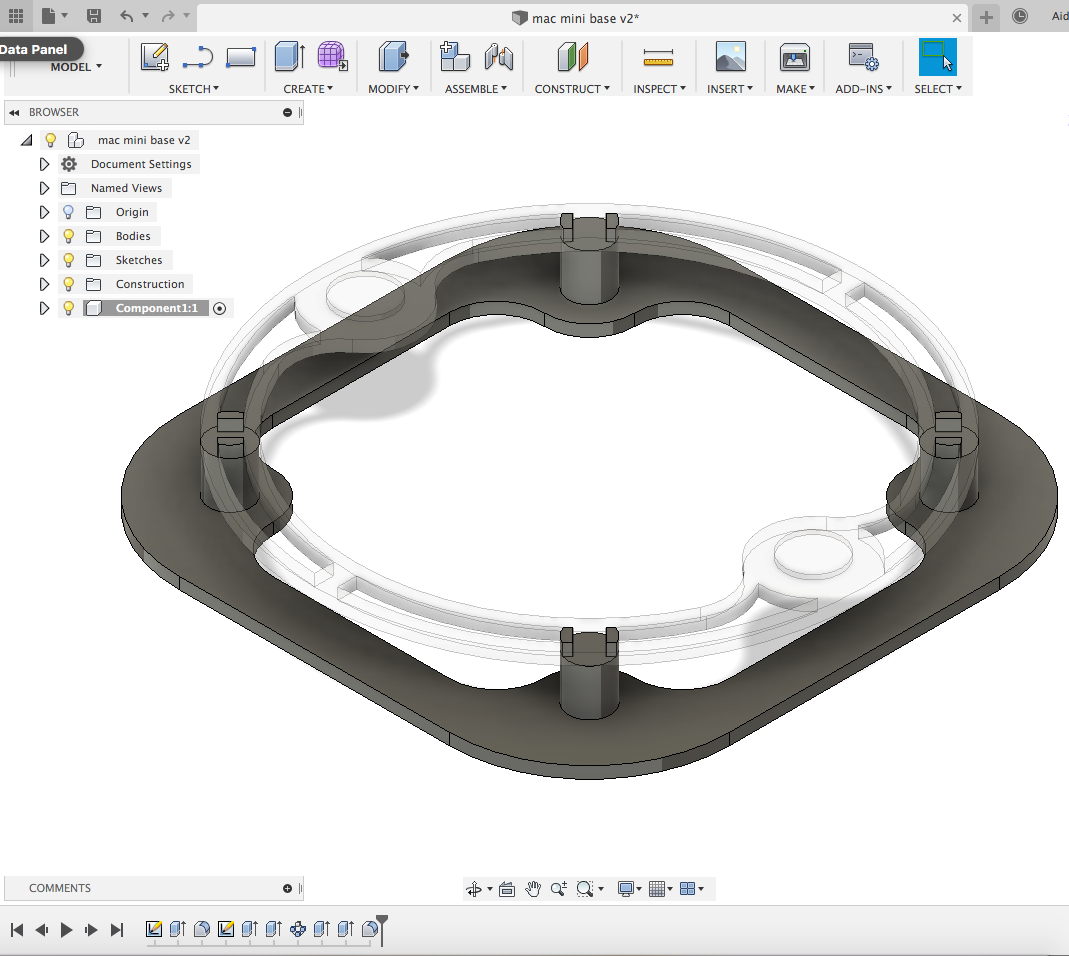Expand the Document Settings node
Screen dimensions: 1069x956
(44, 164)
